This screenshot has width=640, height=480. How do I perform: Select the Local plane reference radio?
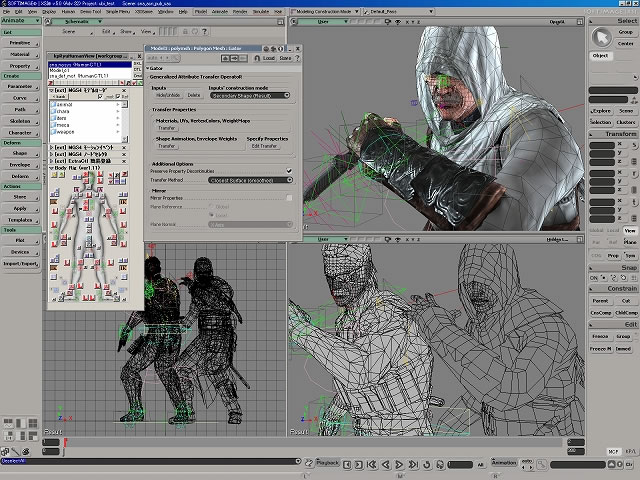(x=211, y=215)
